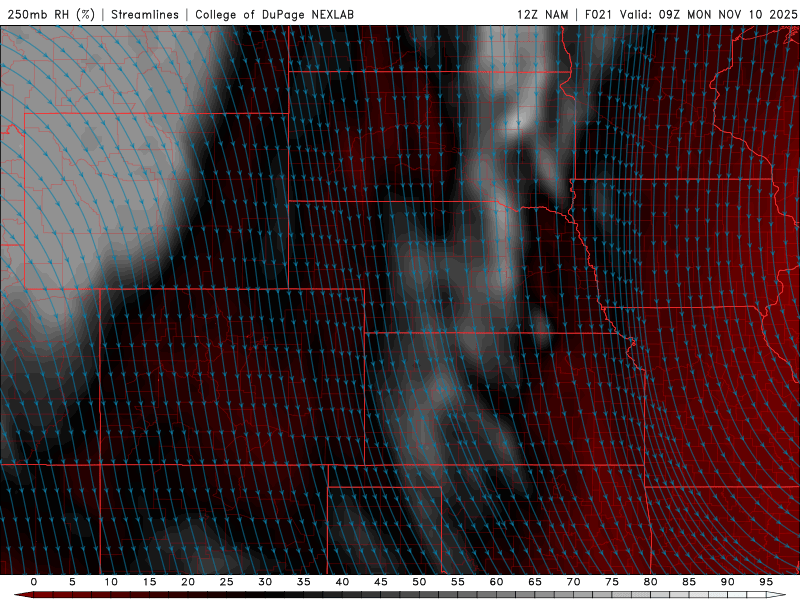Click the '0' value on color scale
This screenshot has height=600, width=800.
tap(34, 582)
